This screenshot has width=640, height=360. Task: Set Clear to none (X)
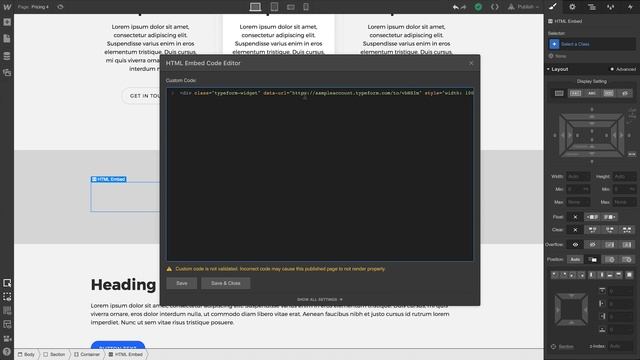575,230
